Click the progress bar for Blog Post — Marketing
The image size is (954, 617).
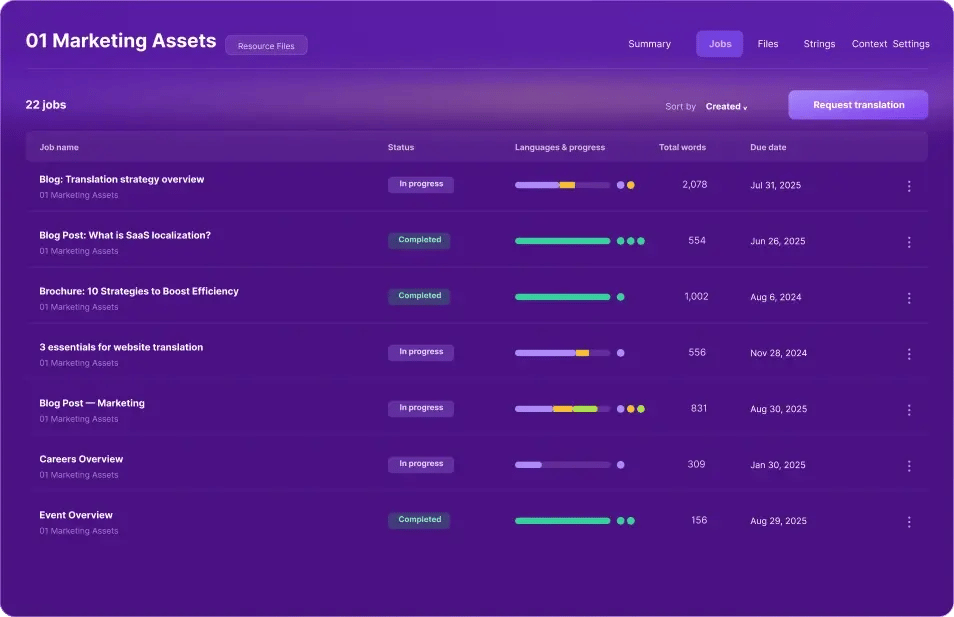click(562, 409)
